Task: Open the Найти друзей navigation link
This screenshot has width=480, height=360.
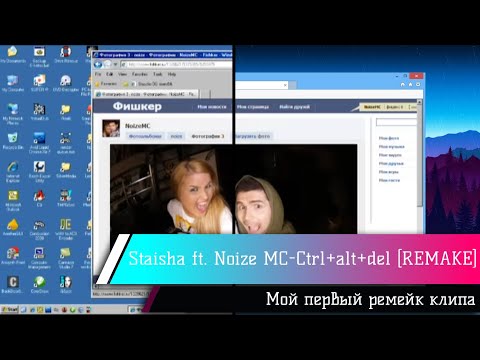Action: click(x=295, y=107)
